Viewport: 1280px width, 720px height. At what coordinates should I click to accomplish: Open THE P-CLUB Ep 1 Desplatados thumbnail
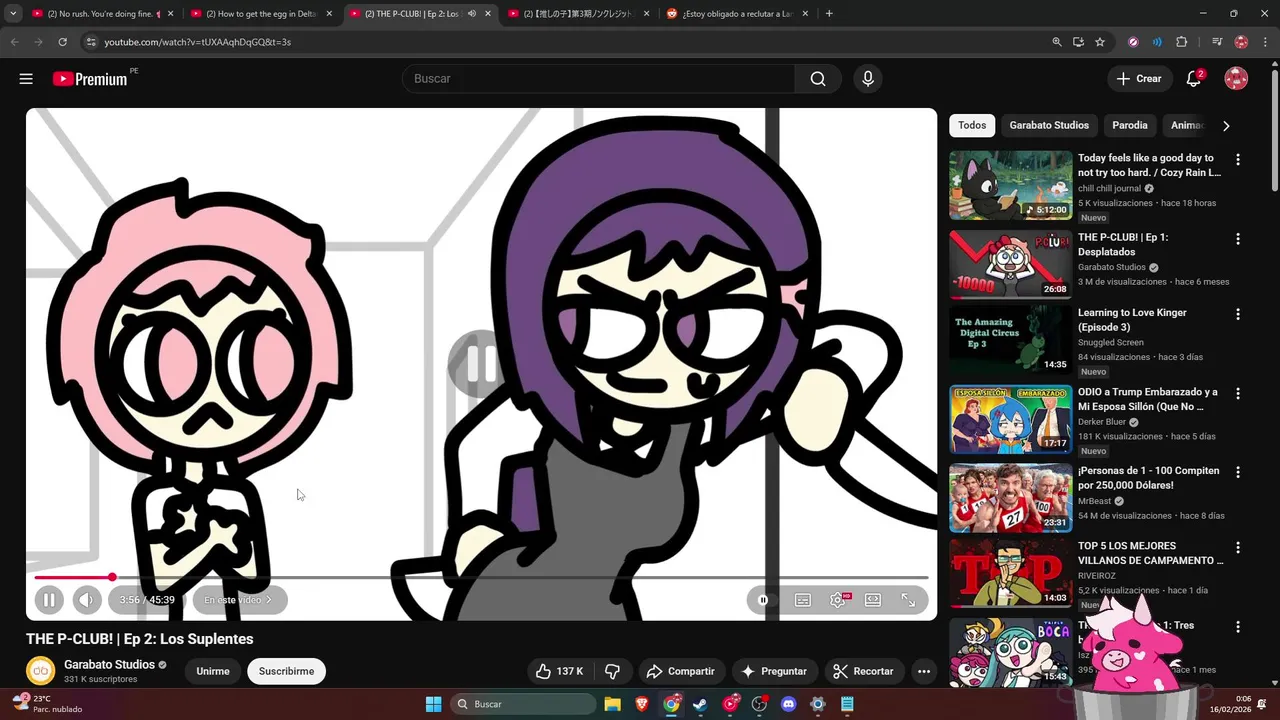pyautogui.click(x=1010, y=264)
